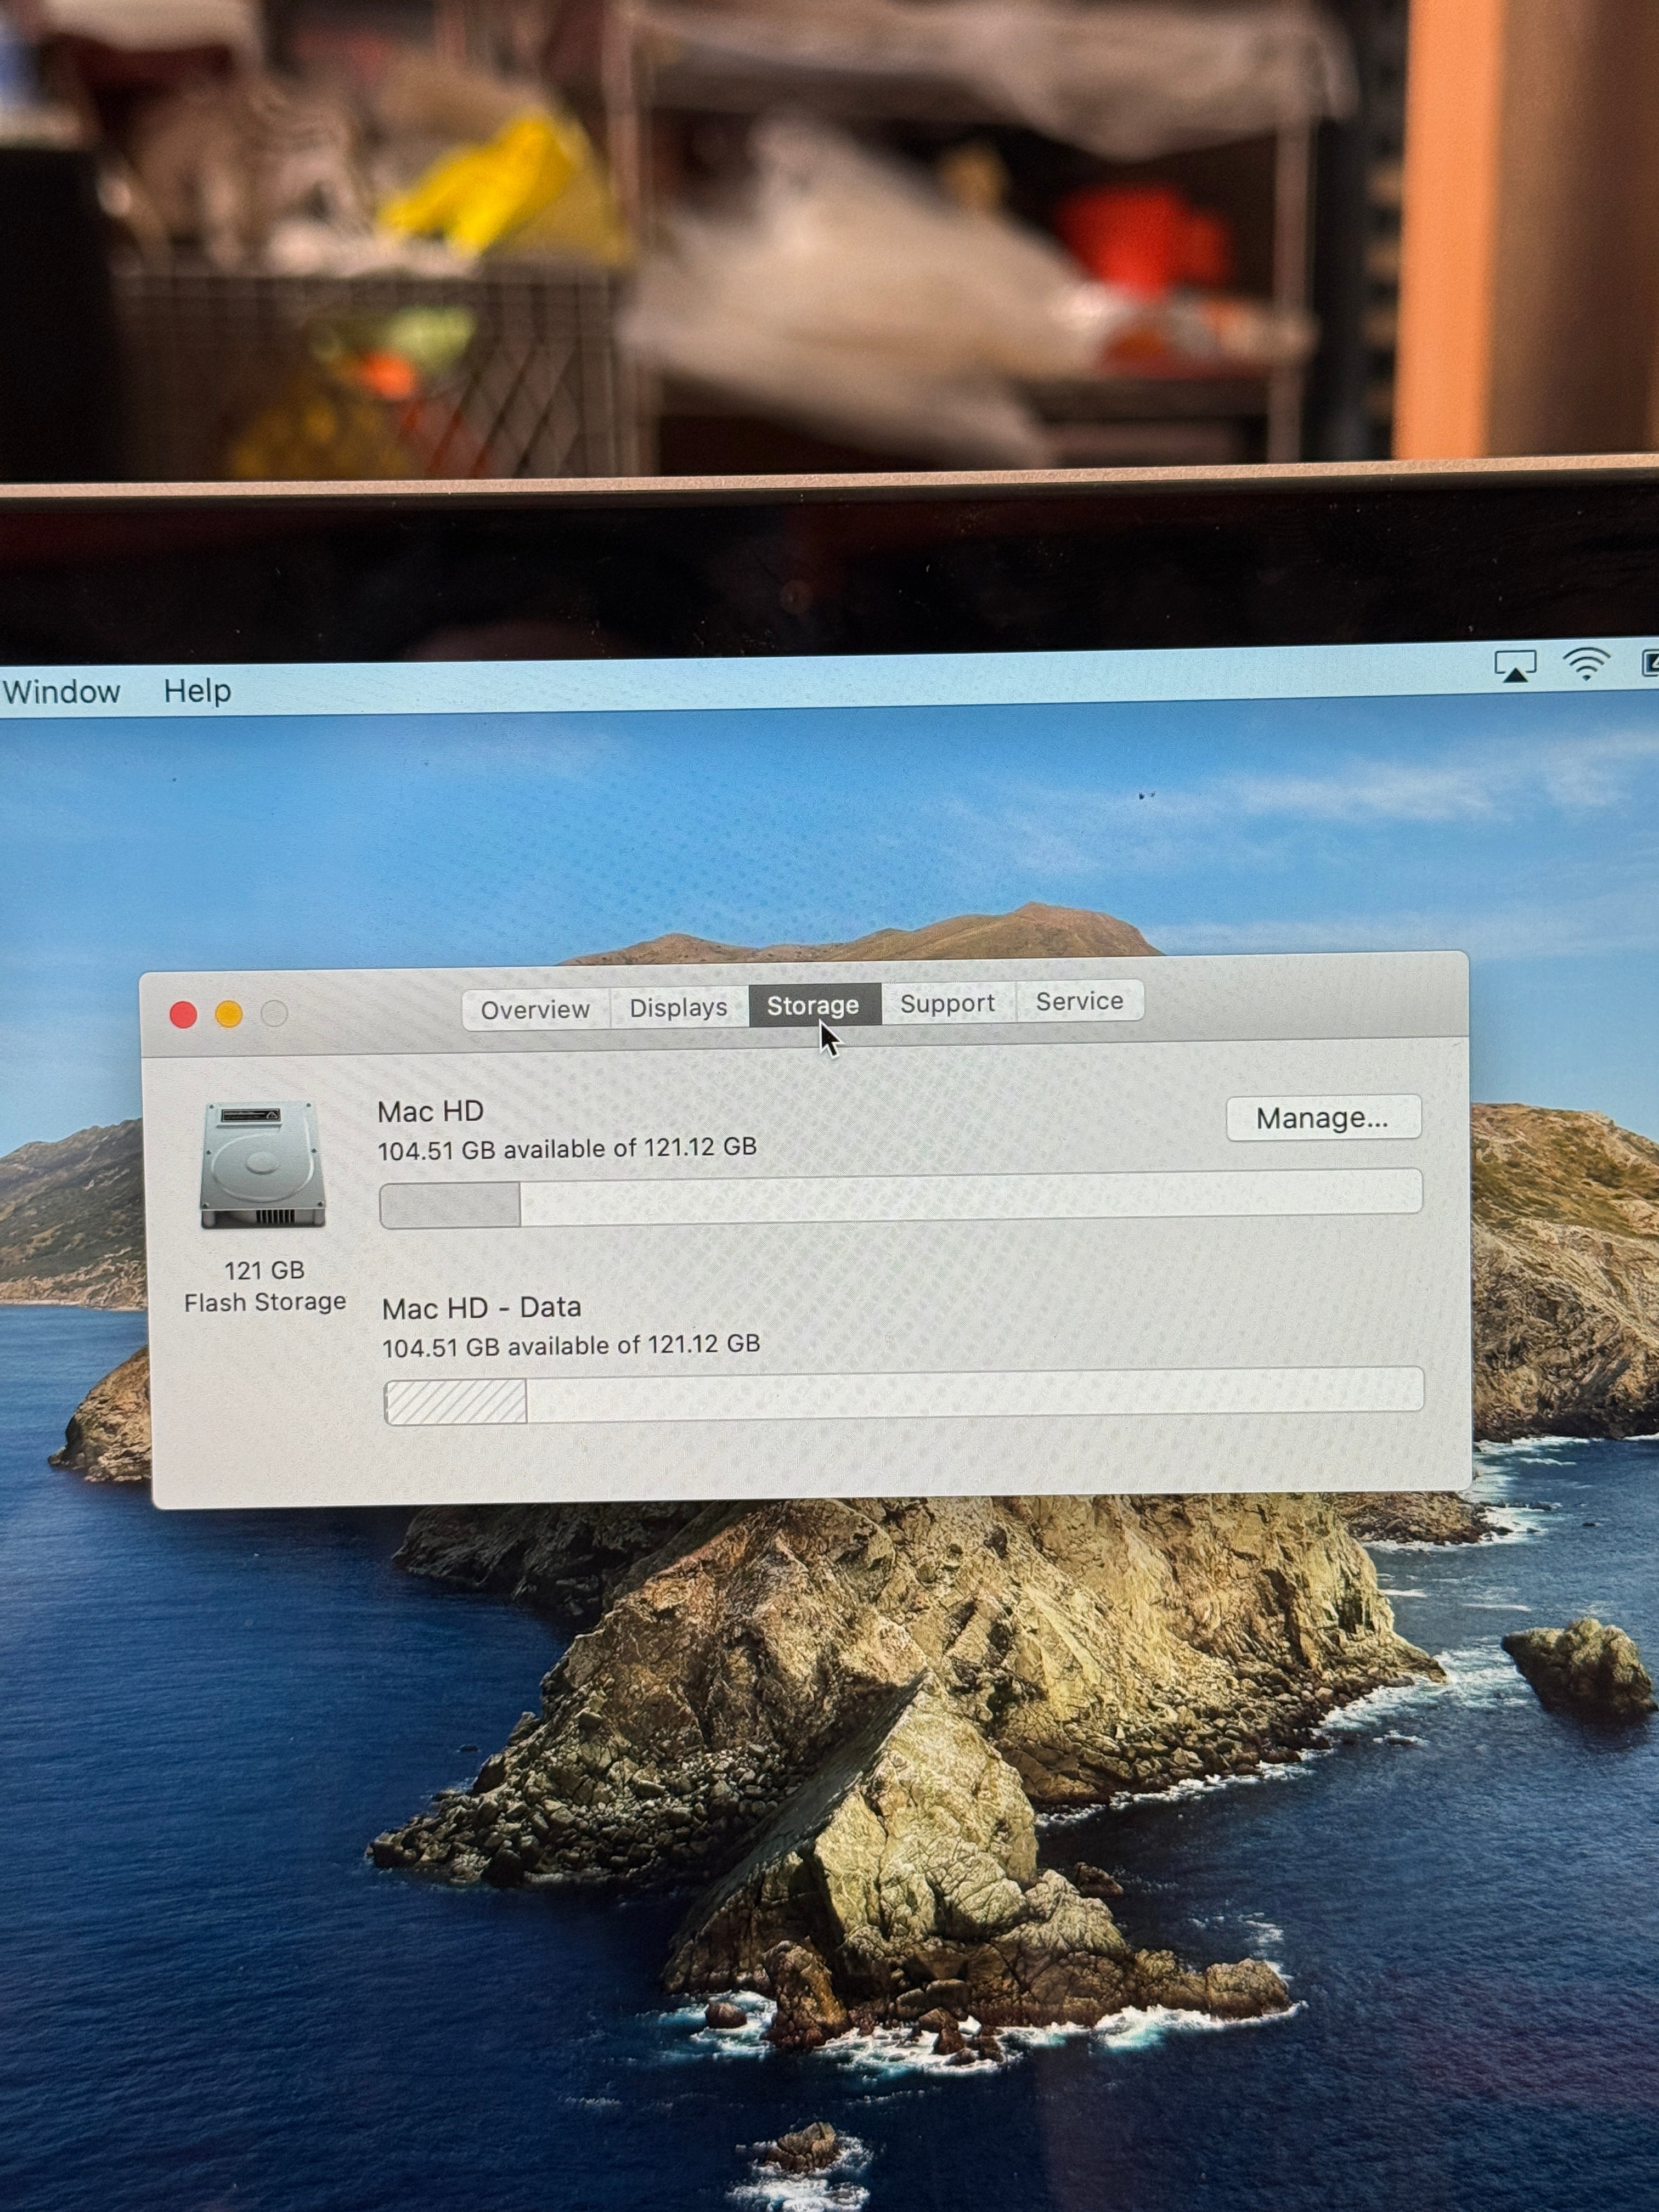
Task: Minimize the window with the yellow button
Action: click(229, 1014)
